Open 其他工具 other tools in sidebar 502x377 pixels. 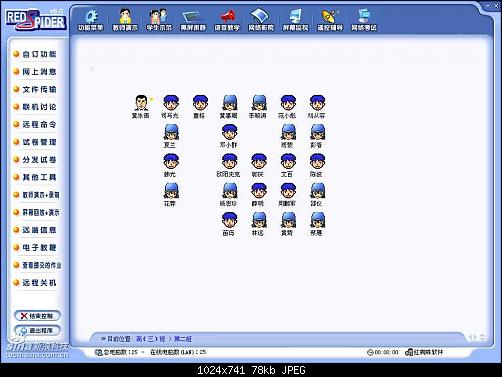click(x=35, y=177)
